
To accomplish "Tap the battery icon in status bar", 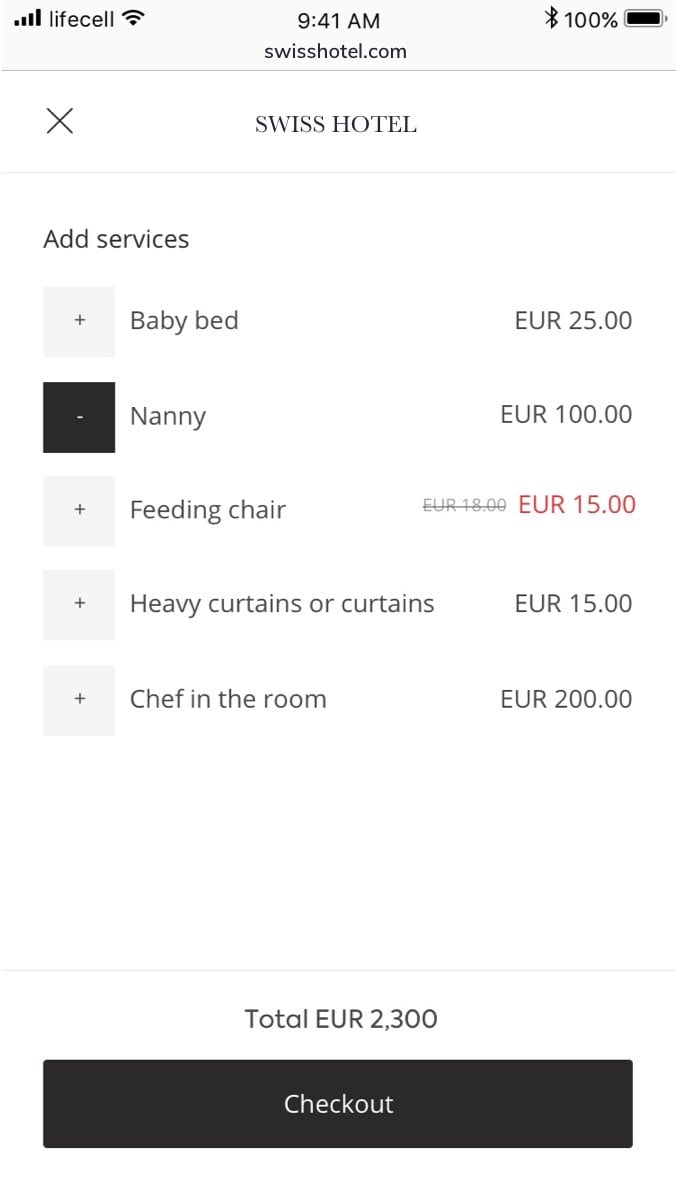I will 646,19.
